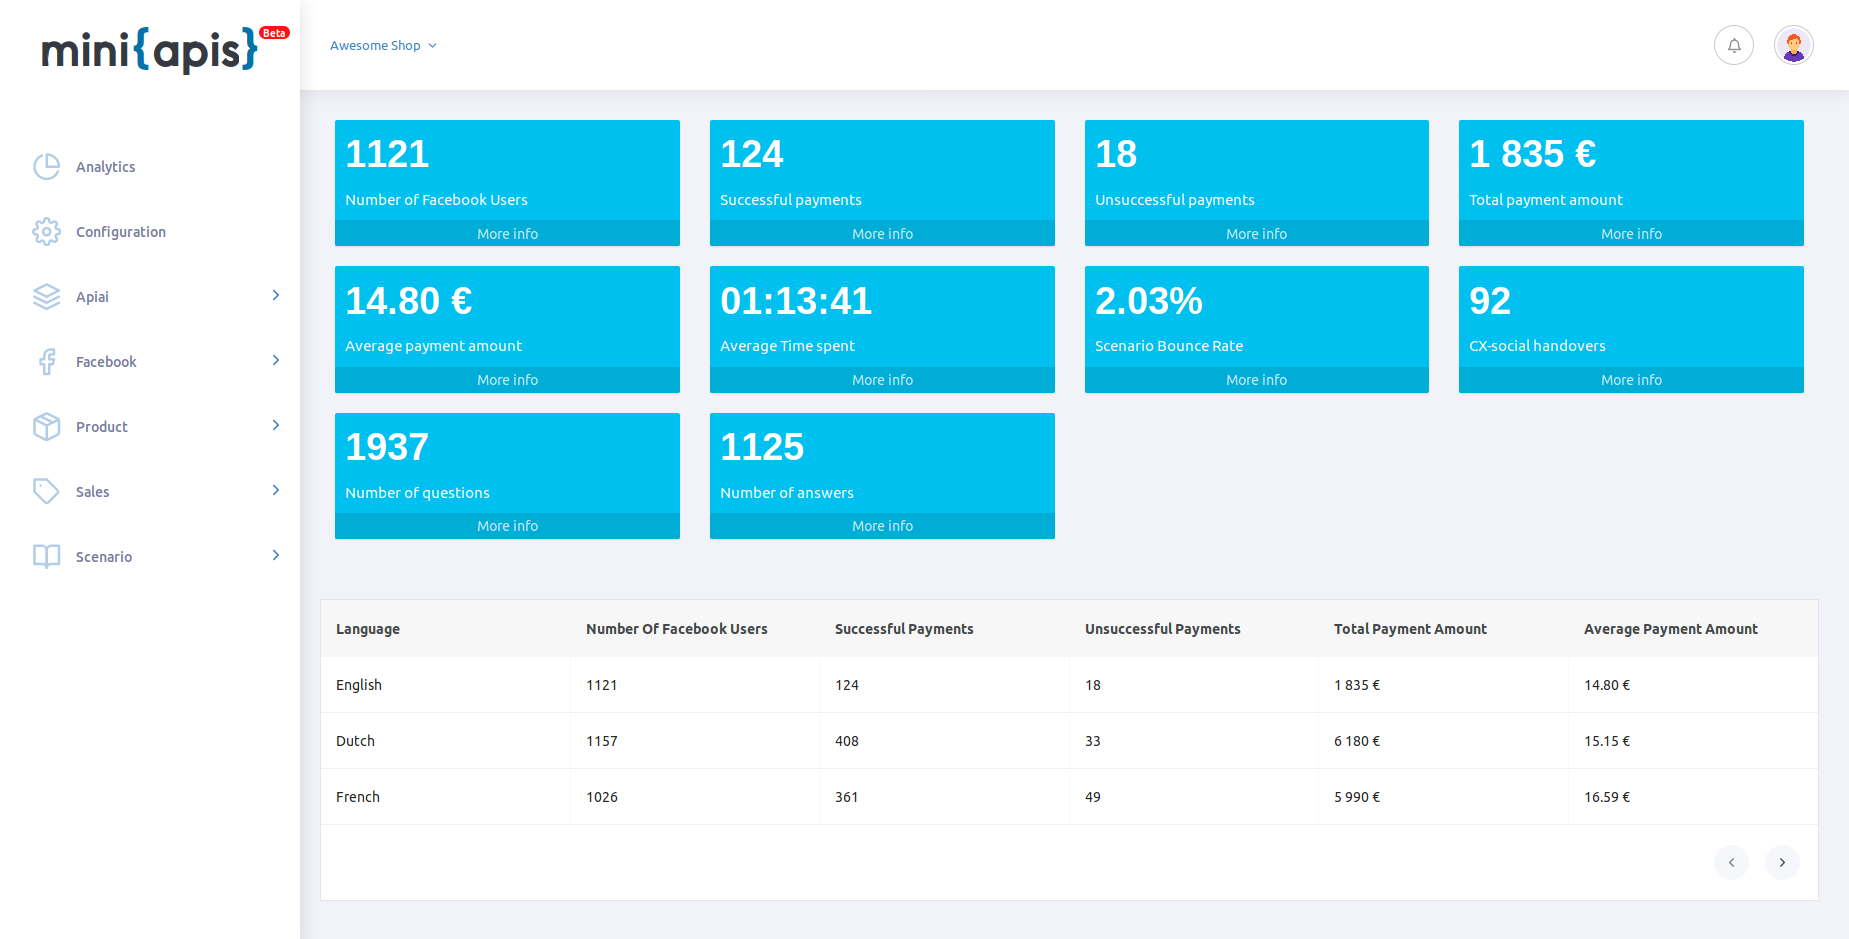Select the Dutch row language cell

point(446,741)
